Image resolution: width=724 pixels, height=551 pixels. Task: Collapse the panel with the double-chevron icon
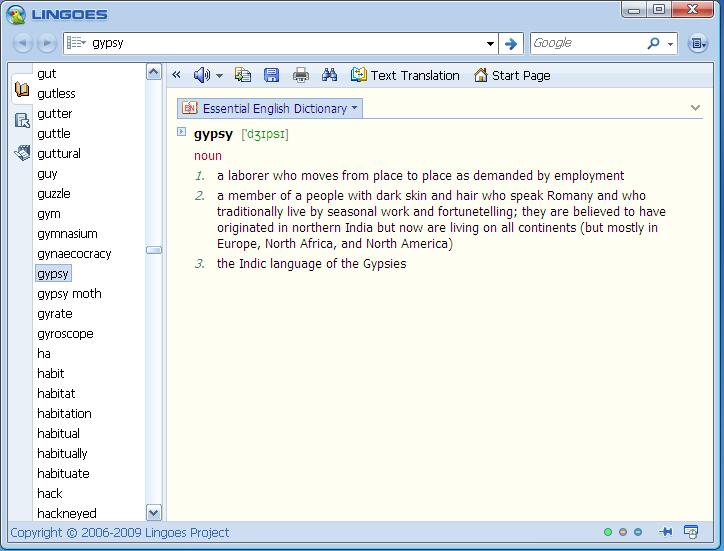click(x=176, y=75)
